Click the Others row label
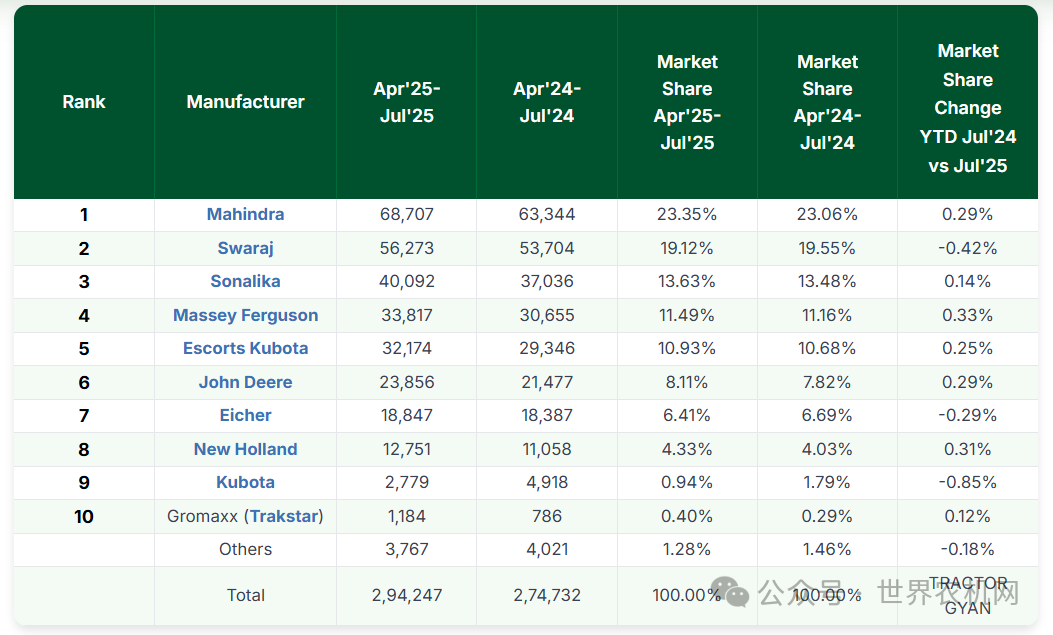This screenshot has height=635, width=1053. point(245,549)
